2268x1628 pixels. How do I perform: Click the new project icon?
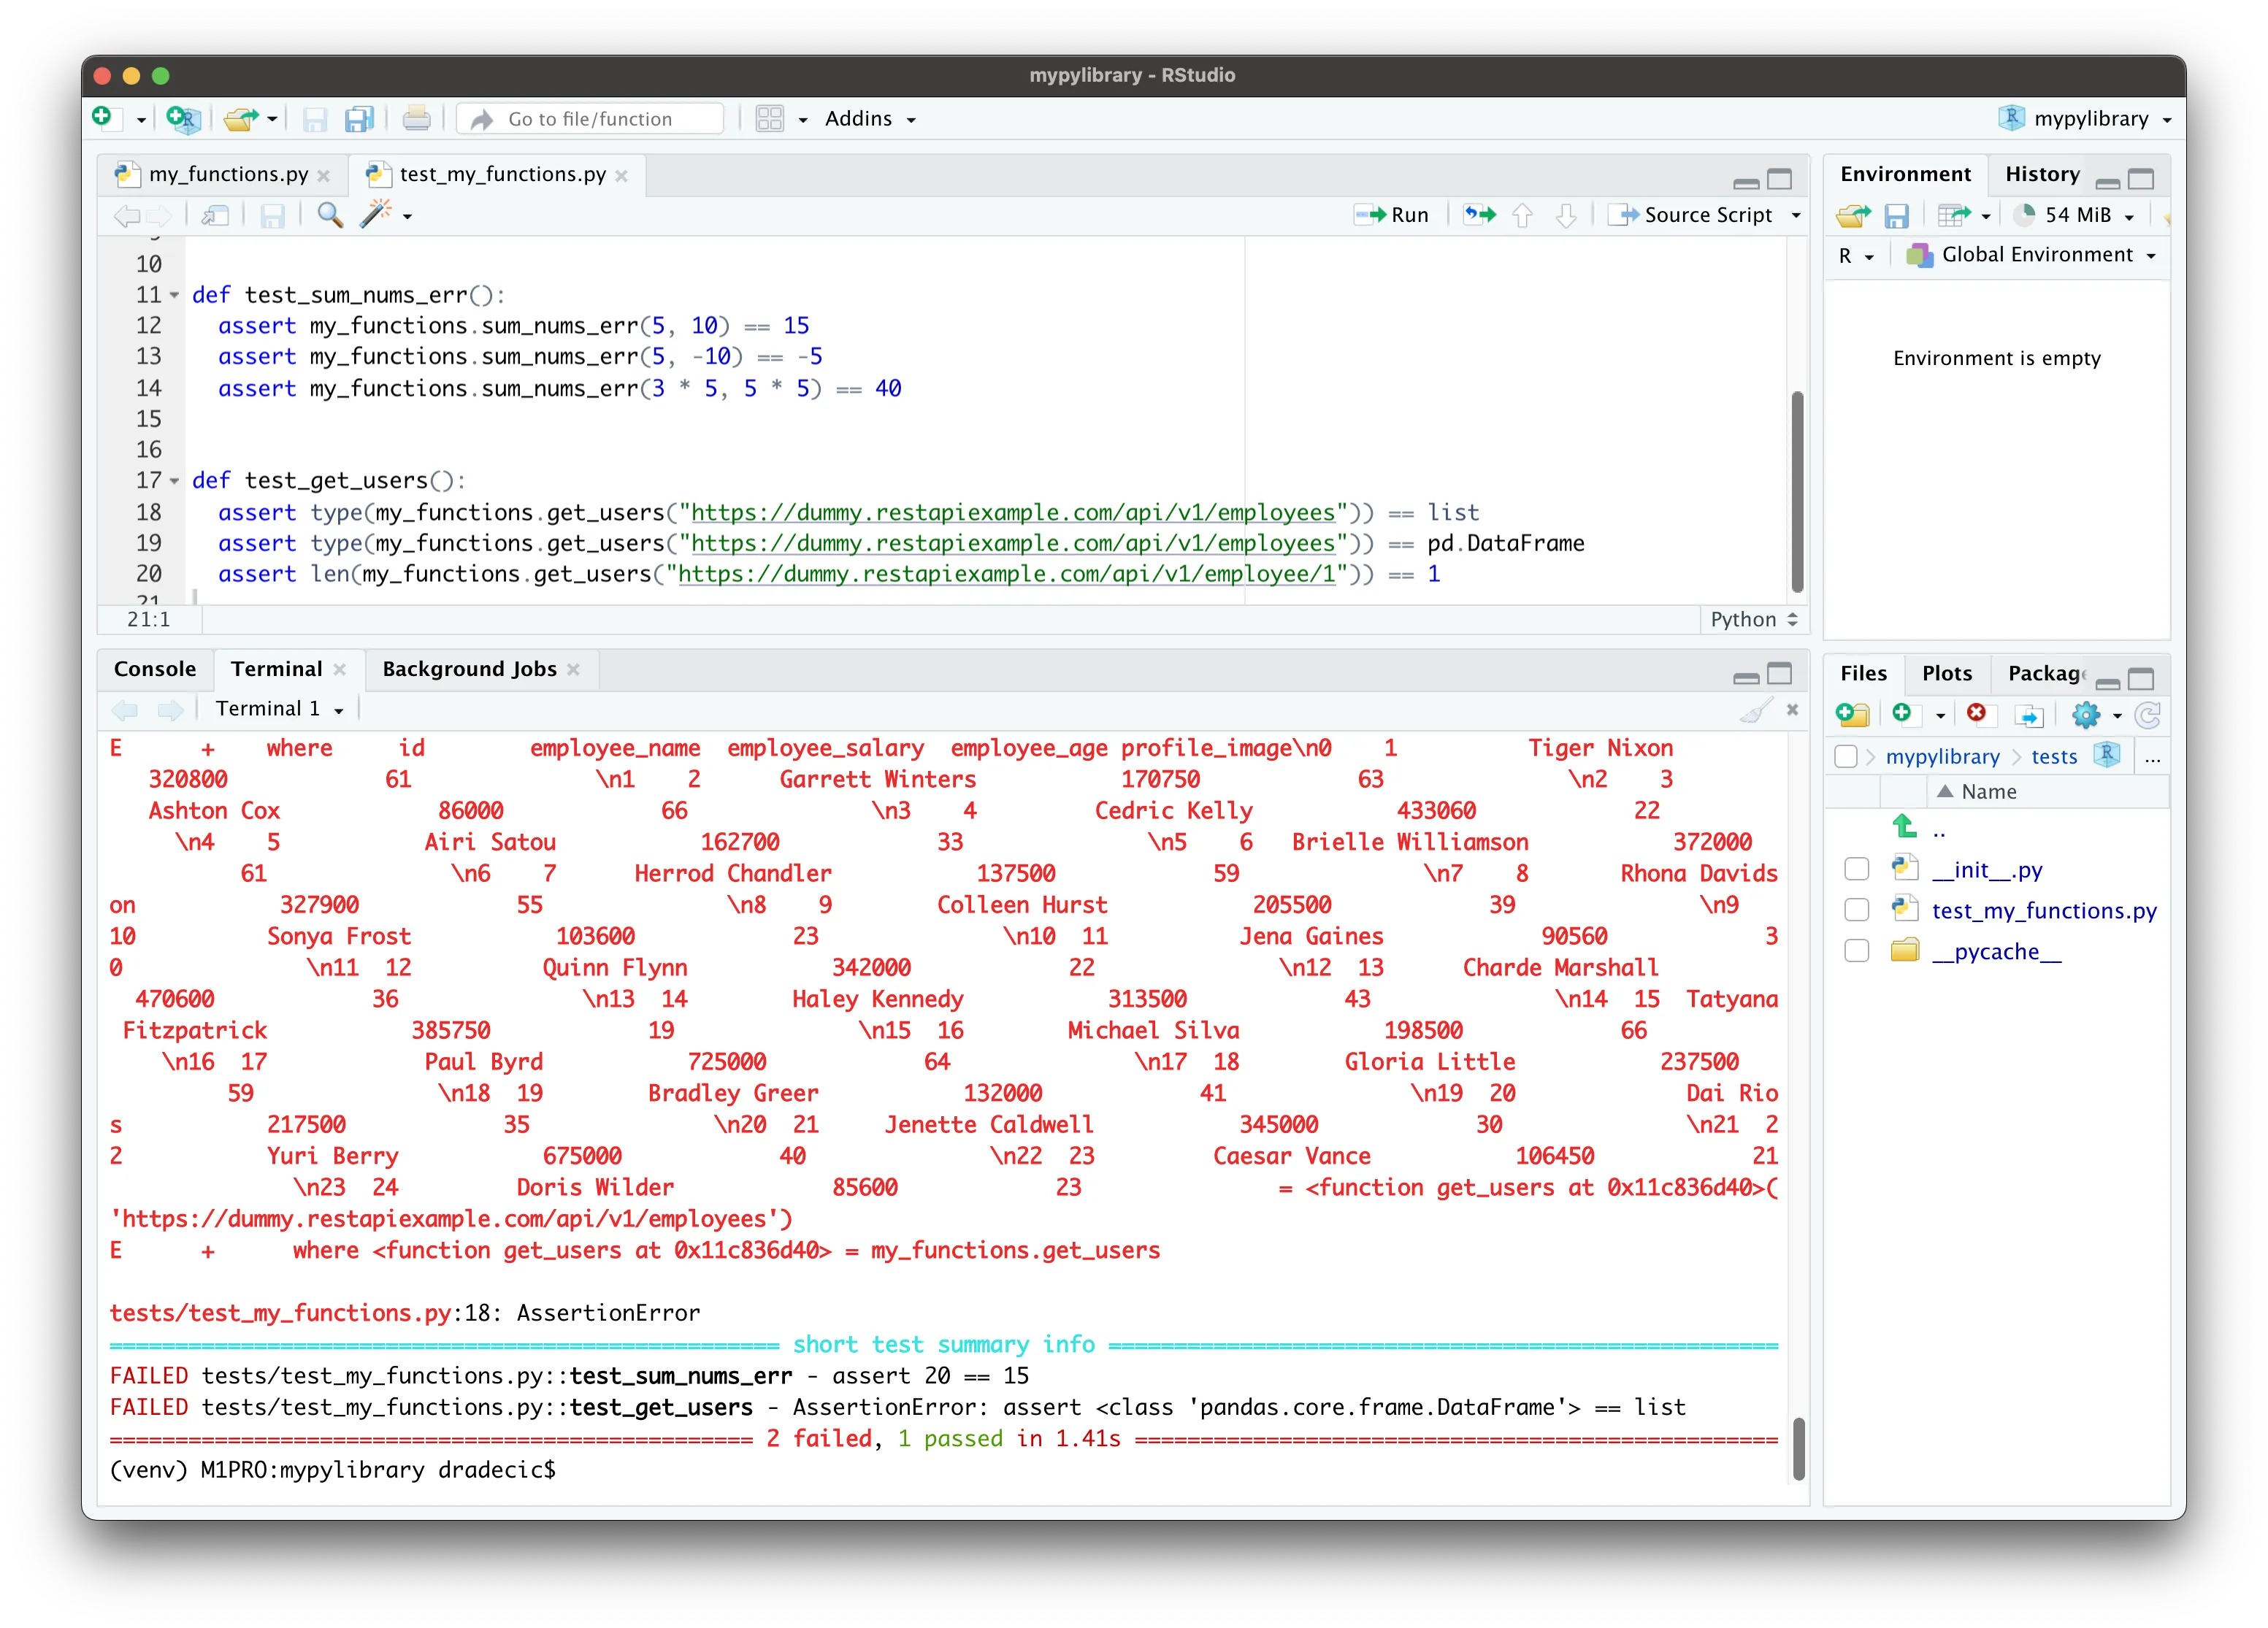pyautogui.click(x=183, y=119)
